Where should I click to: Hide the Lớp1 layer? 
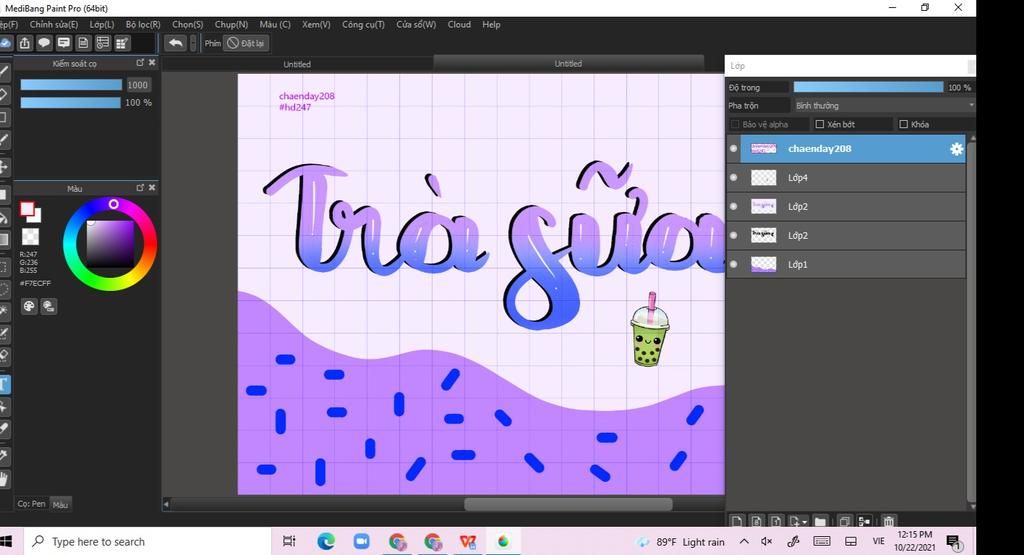[733, 264]
